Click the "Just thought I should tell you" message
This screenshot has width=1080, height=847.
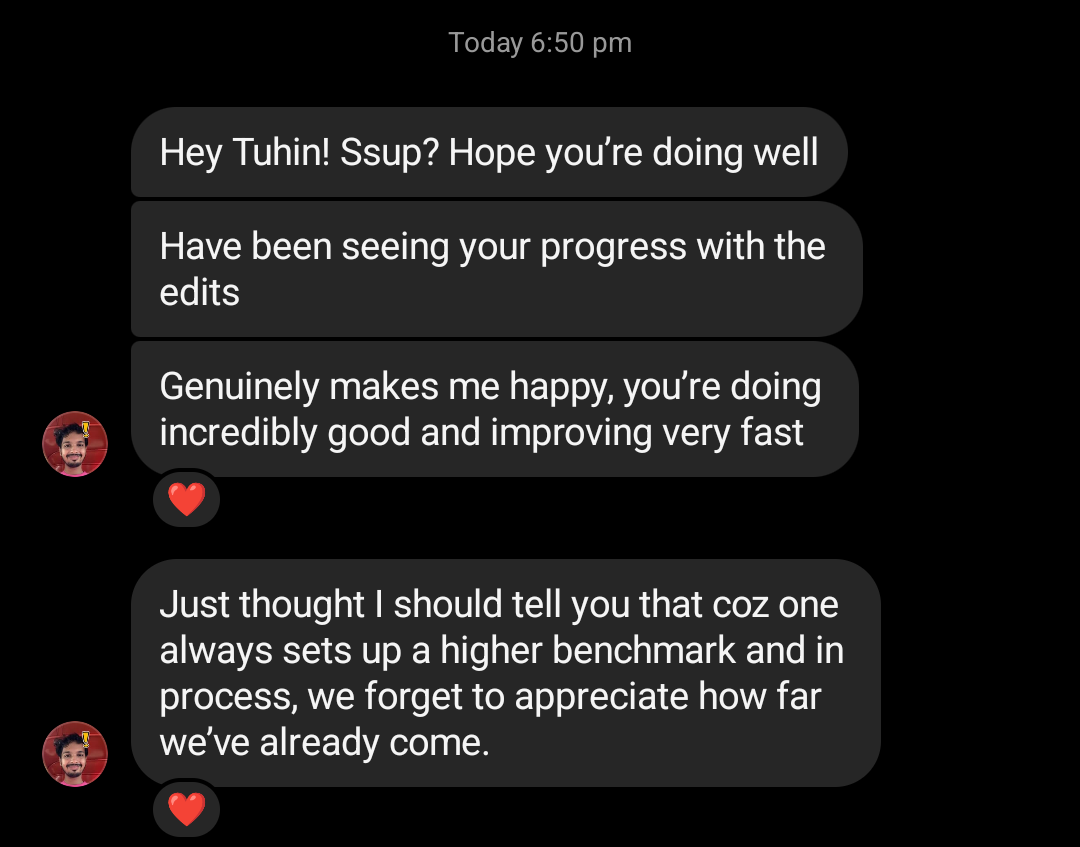(504, 673)
